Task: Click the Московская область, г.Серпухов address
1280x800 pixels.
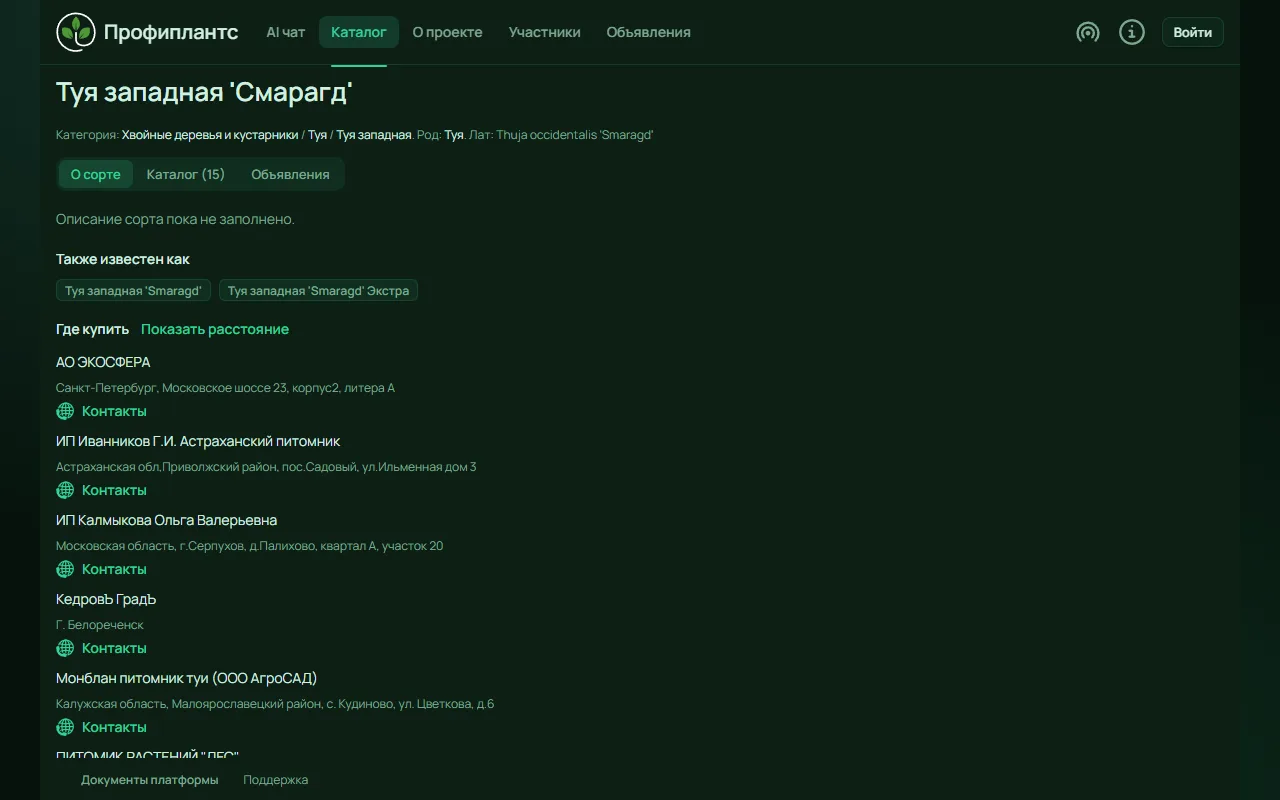Action: click(x=249, y=545)
